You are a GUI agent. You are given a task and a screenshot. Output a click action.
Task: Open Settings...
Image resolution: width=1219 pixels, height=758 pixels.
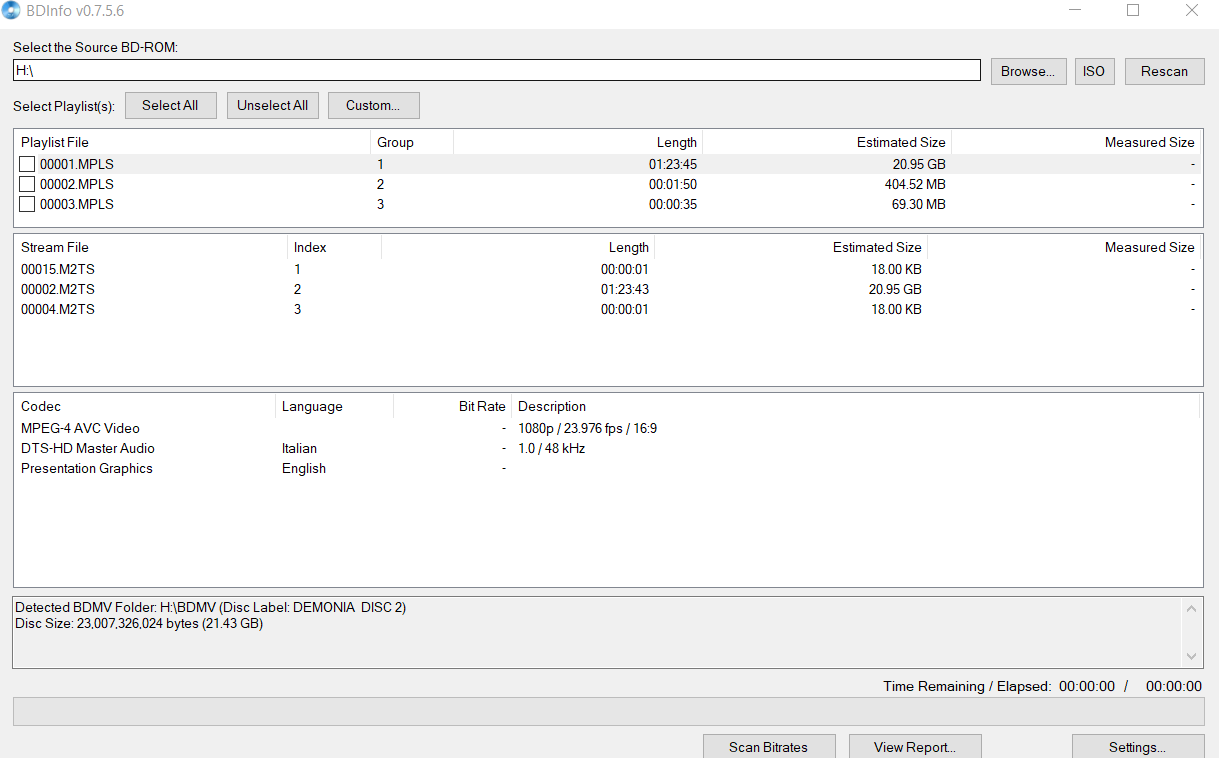1137,746
